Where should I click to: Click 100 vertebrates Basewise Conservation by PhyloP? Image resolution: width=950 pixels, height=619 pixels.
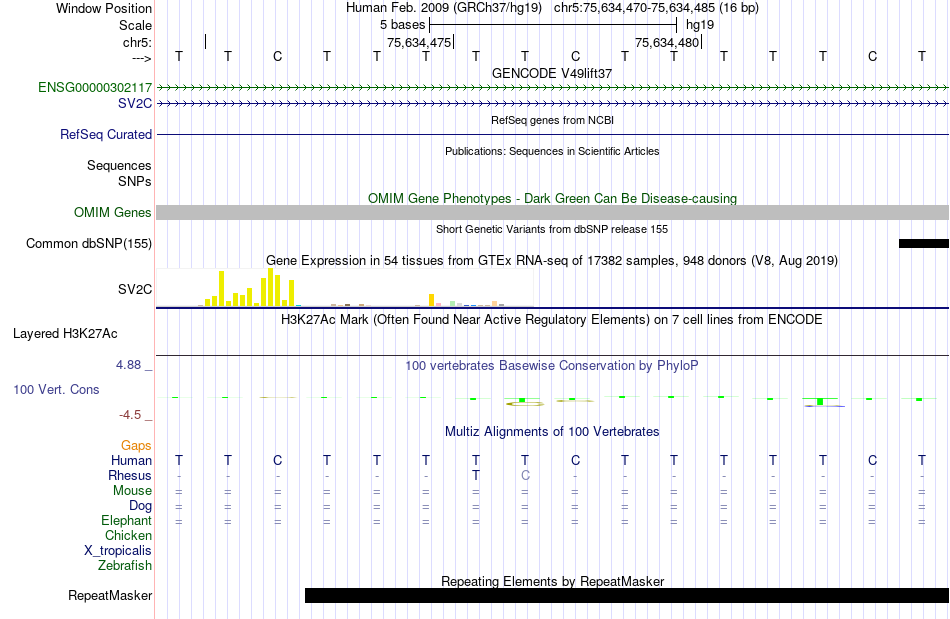(x=552, y=365)
